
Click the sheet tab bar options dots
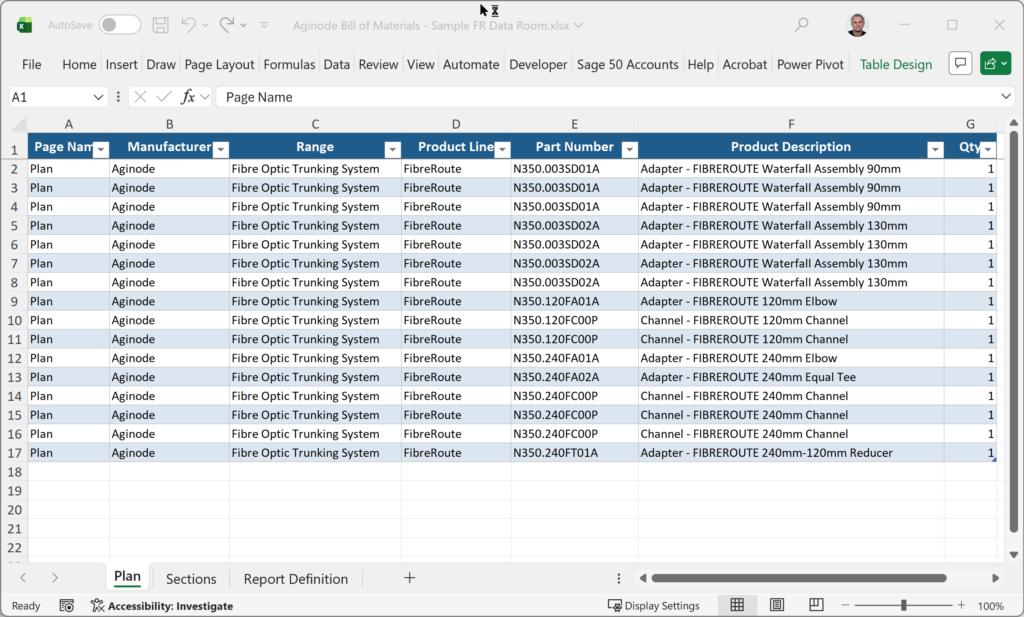618,578
